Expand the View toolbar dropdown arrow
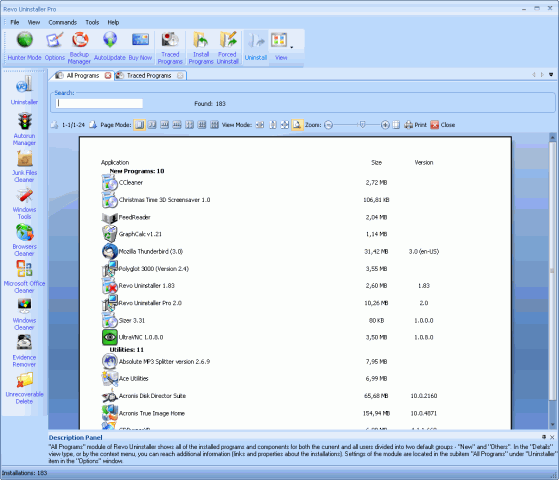 [x=292, y=47]
